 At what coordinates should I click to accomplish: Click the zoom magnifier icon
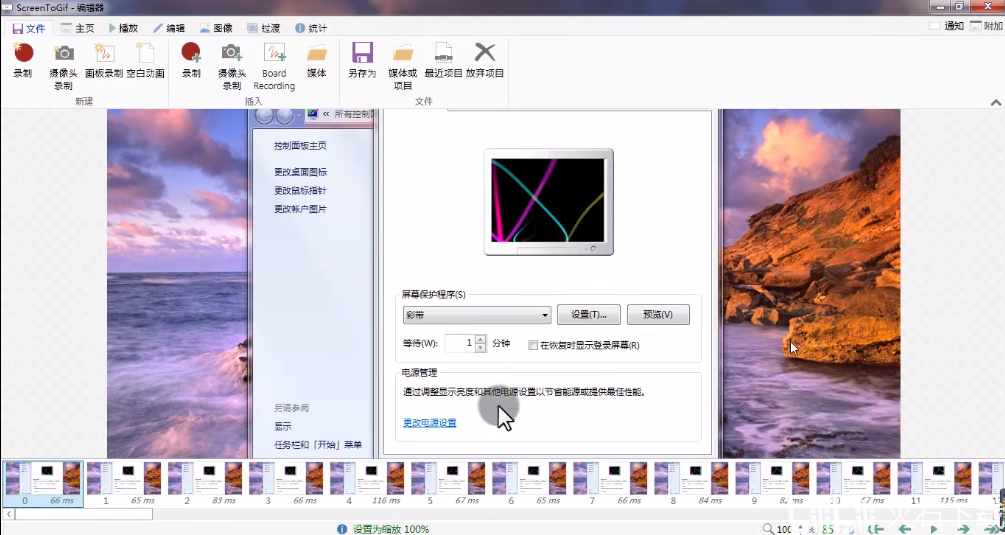click(769, 529)
